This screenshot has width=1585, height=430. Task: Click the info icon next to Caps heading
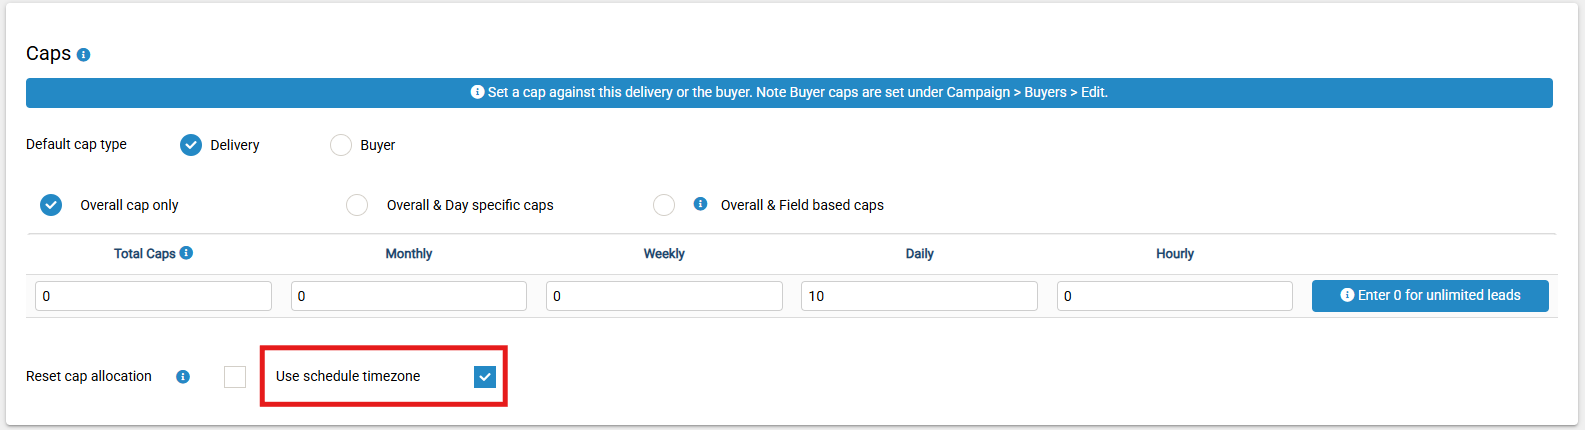pos(84,55)
